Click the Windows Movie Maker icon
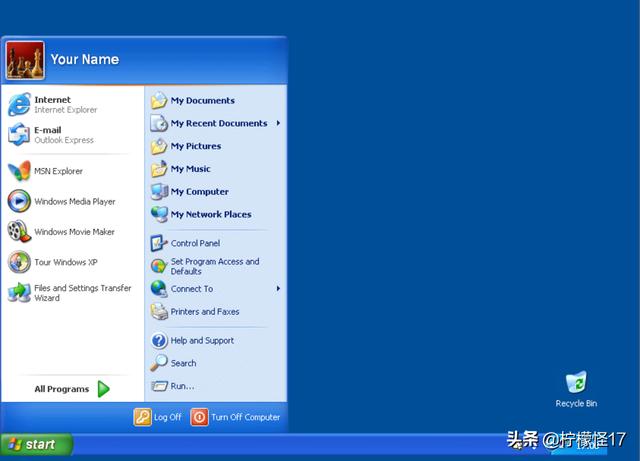The height and width of the screenshot is (461, 640). click(19, 231)
